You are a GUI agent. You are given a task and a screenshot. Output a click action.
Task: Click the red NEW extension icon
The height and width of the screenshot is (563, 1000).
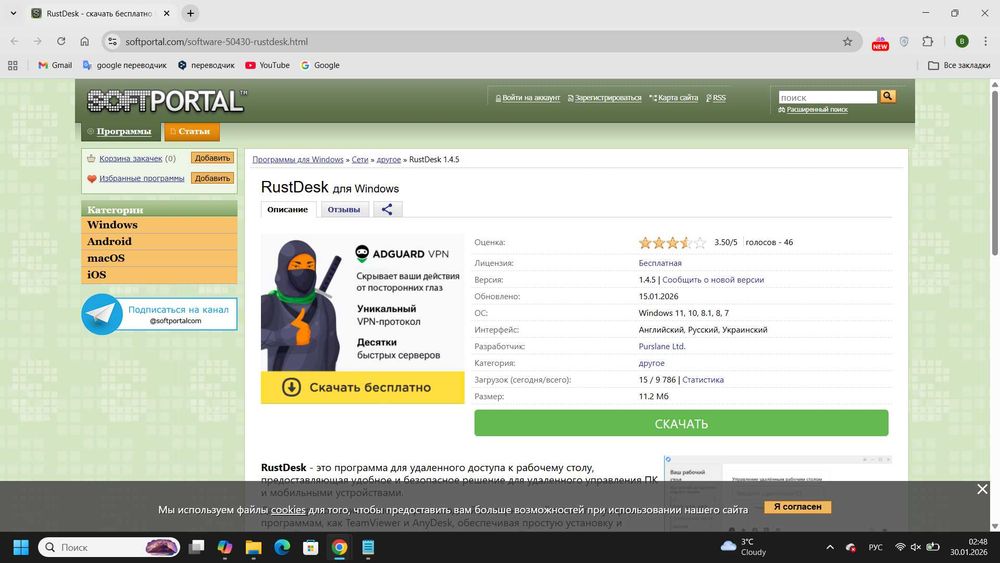click(x=880, y=42)
